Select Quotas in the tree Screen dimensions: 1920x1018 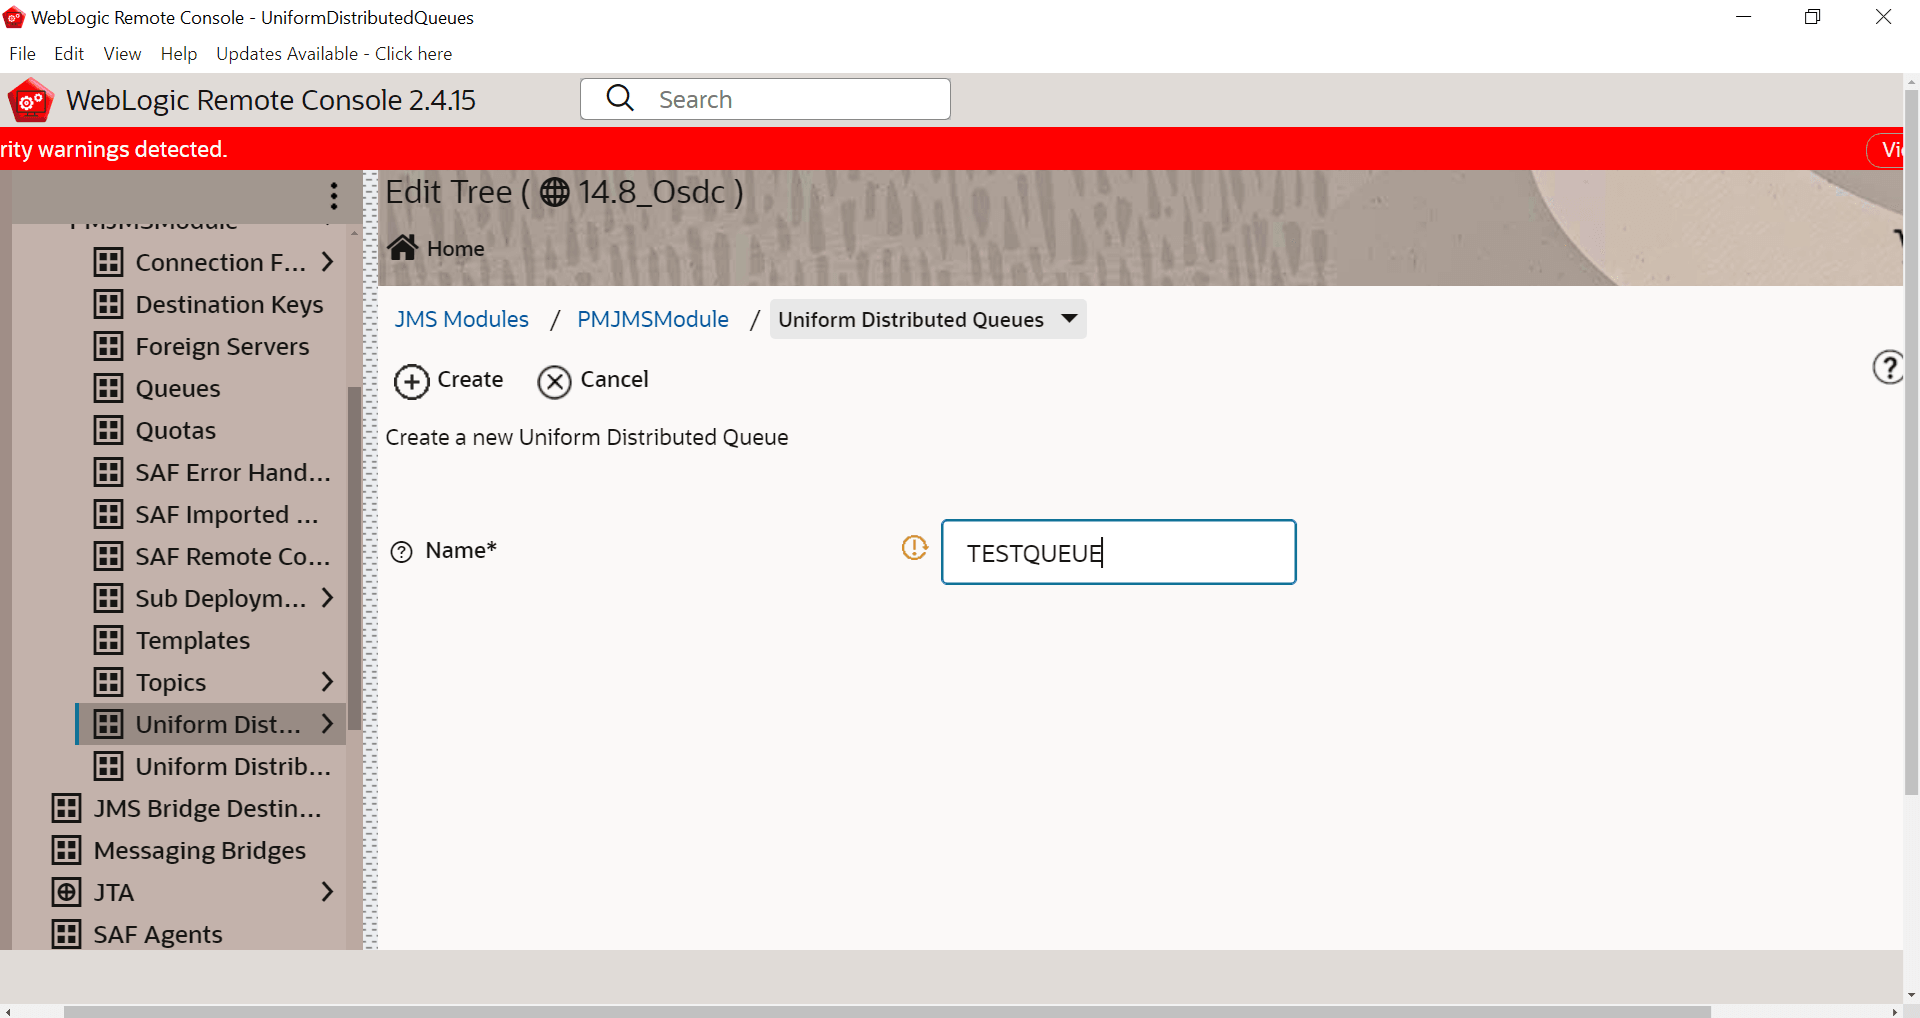(x=176, y=430)
